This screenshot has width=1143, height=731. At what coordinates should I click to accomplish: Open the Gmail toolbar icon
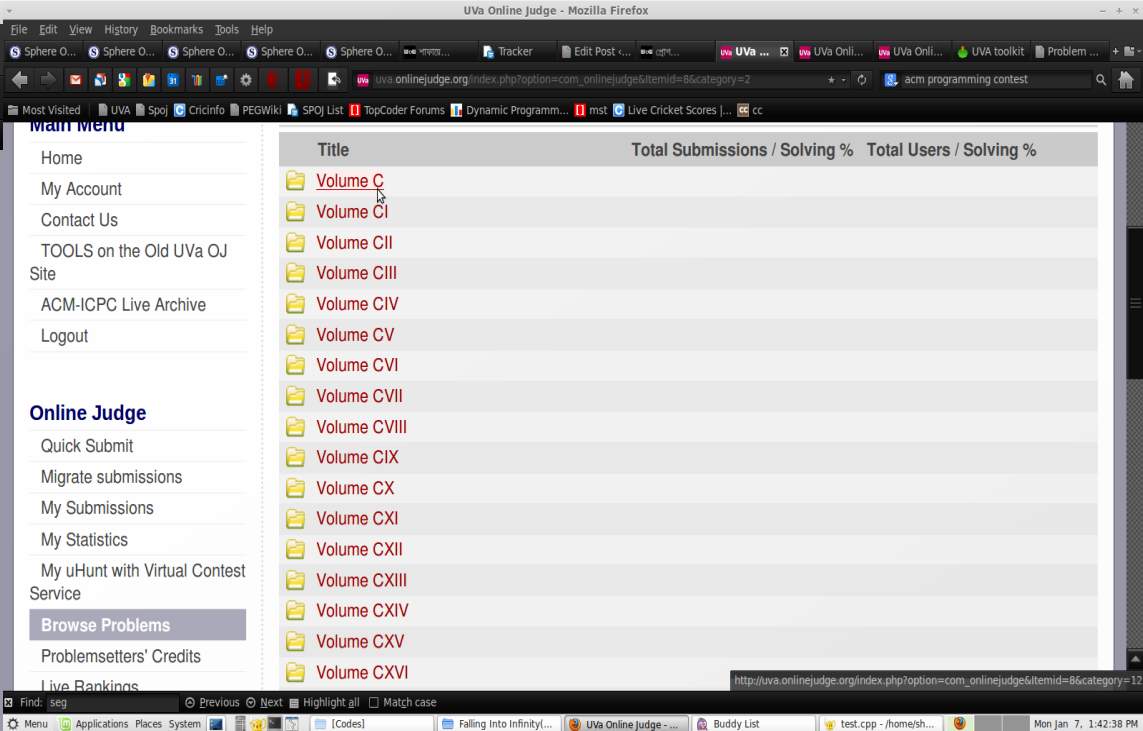tap(76, 80)
